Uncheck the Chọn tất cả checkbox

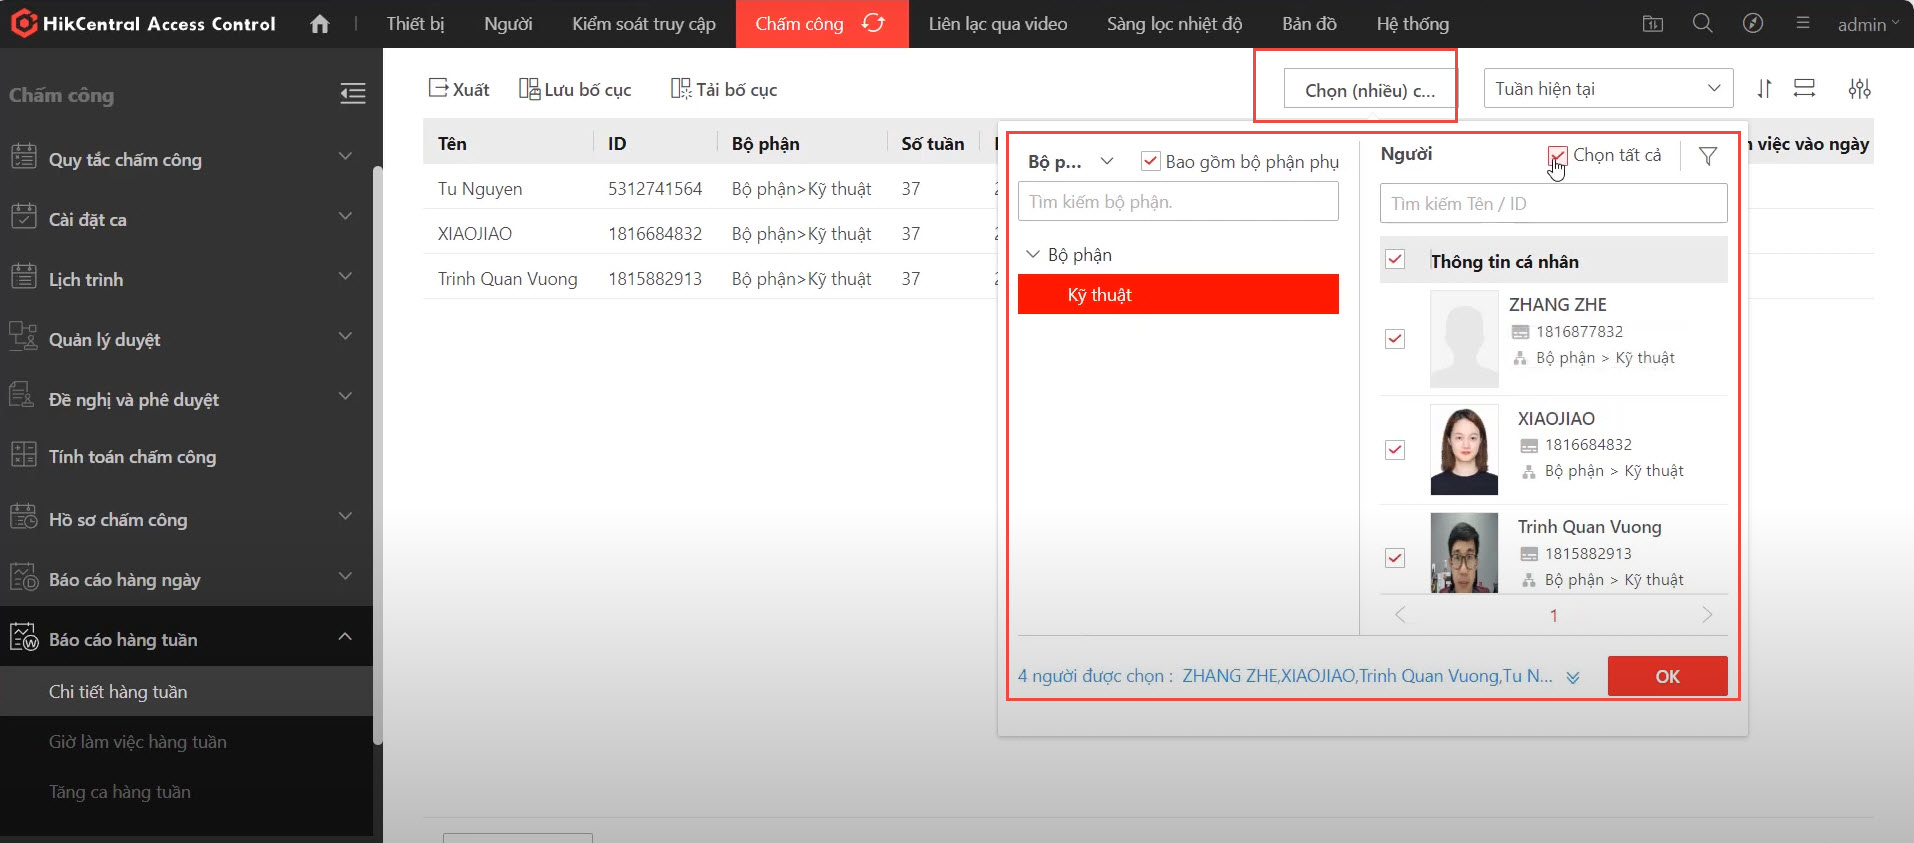[x=1557, y=155]
